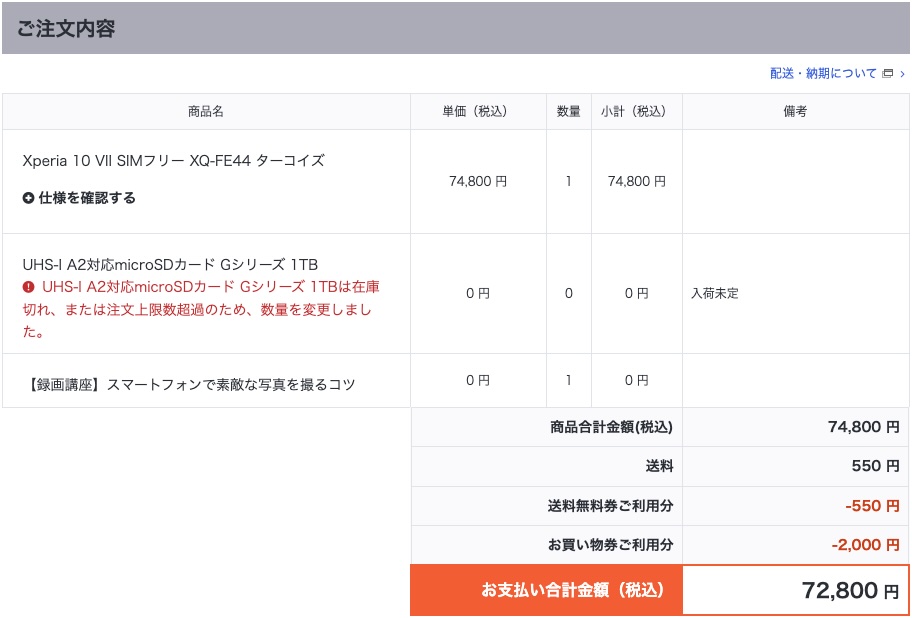Click the external window icon beside 配送・納期について

(x=887, y=74)
